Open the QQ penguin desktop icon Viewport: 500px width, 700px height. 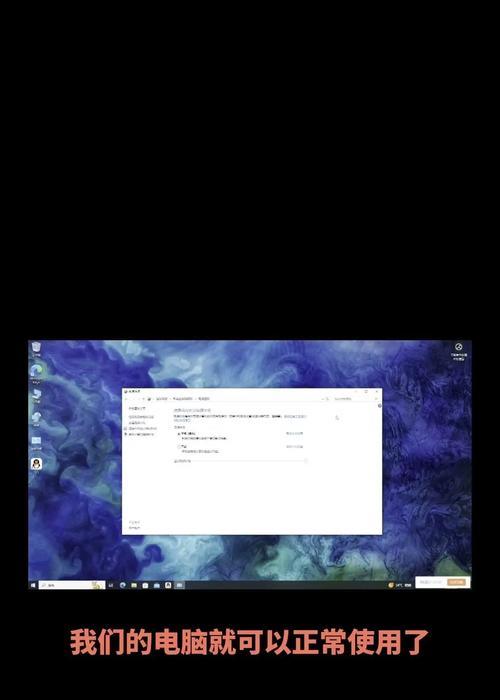click(x=36, y=463)
